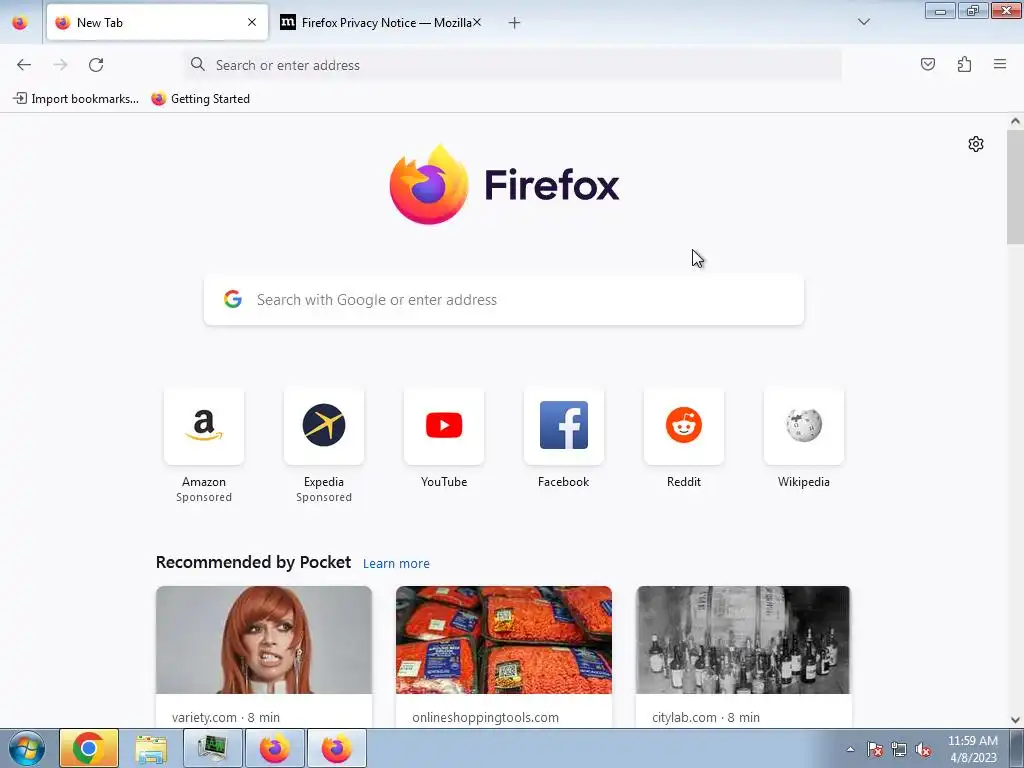Viewport: 1024px width, 768px height.
Task: Close the Firefox Privacy Notice tab
Action: click(477, 22)
